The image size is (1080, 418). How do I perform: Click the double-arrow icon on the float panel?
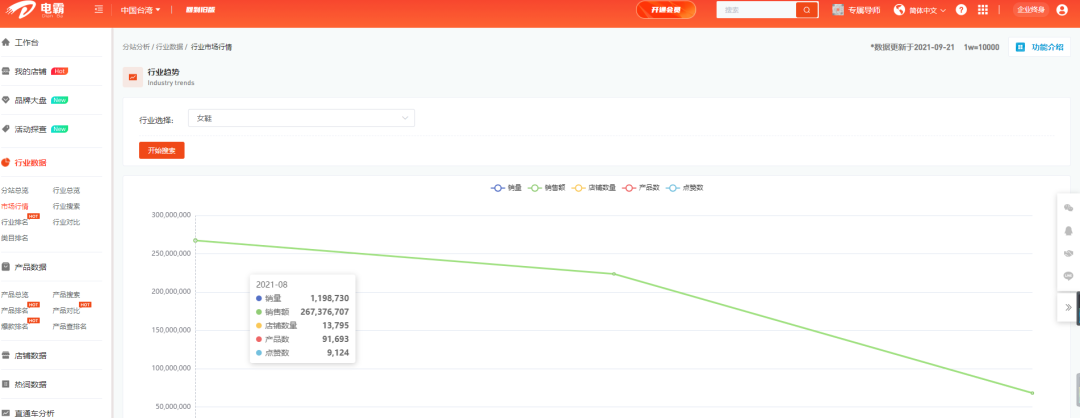(x=1068, y=307)
